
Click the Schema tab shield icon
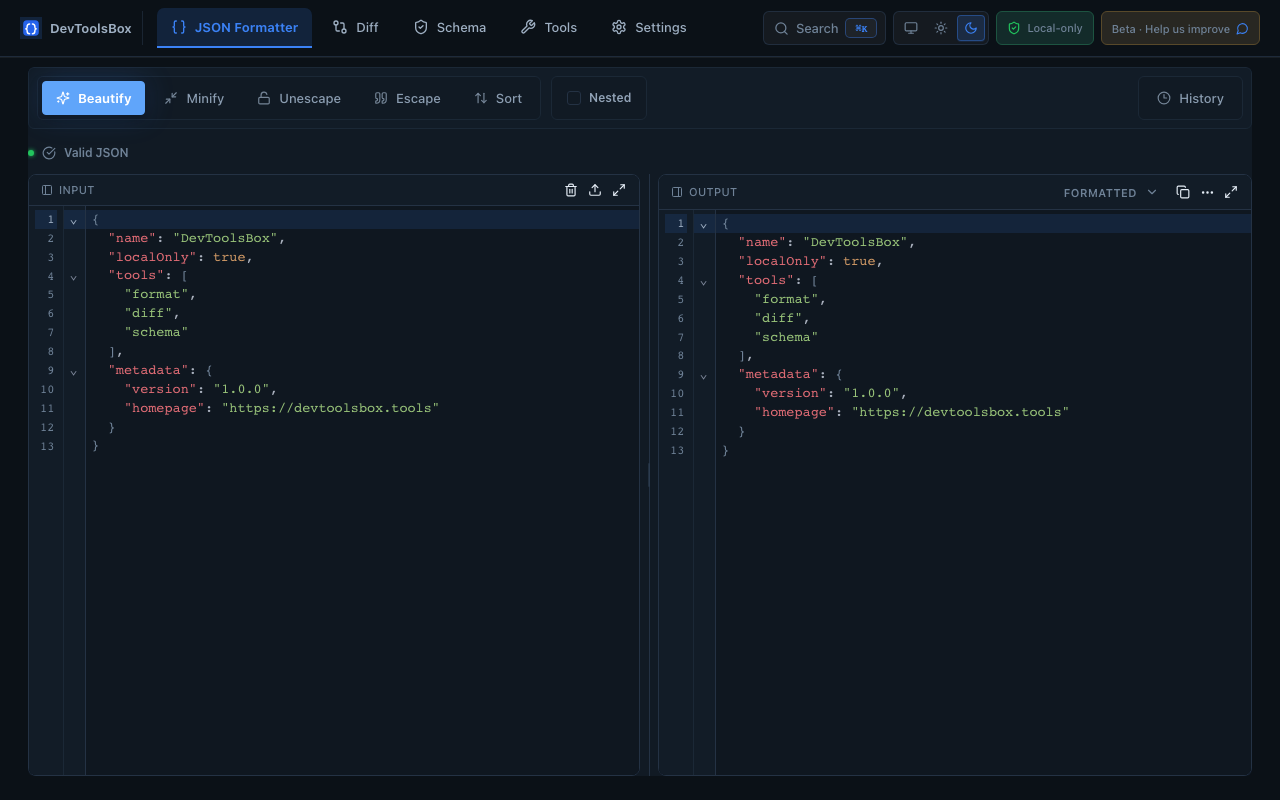[421, 28]
